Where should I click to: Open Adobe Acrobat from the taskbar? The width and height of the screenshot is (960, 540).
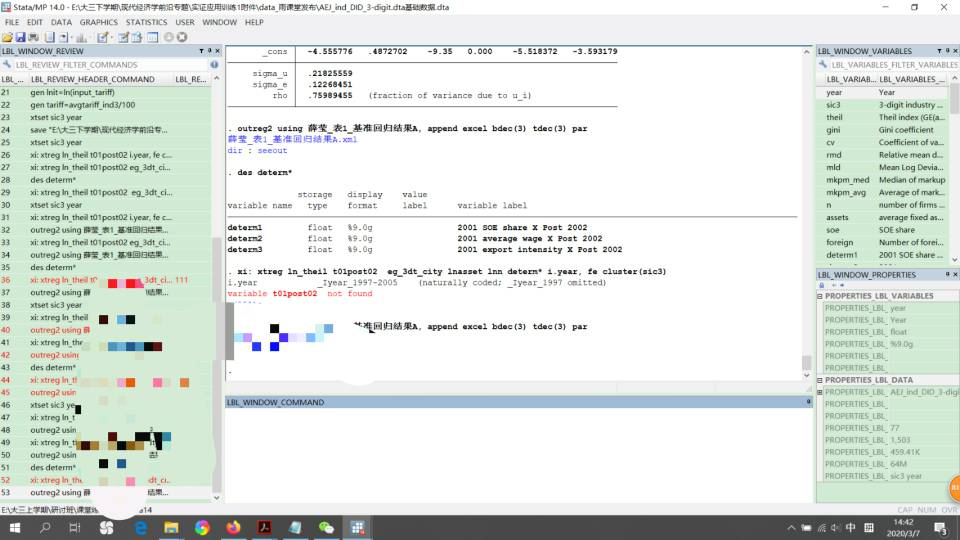pos(264,528)
